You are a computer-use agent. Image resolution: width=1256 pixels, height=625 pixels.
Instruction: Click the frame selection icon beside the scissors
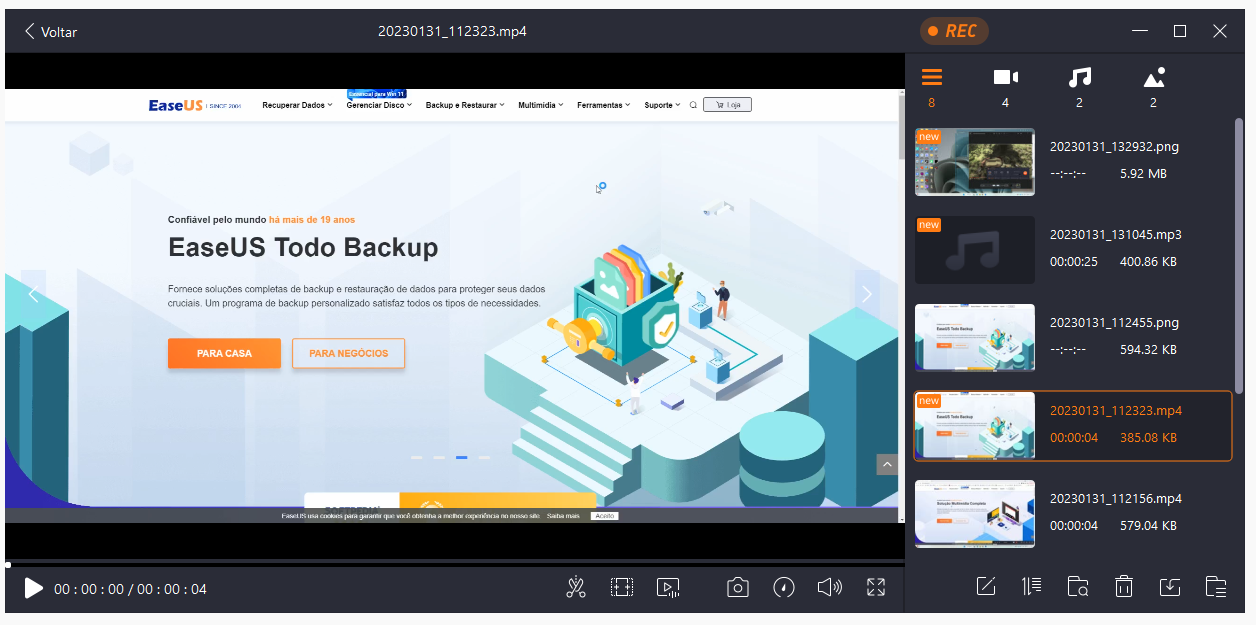[x=622, y=588]
